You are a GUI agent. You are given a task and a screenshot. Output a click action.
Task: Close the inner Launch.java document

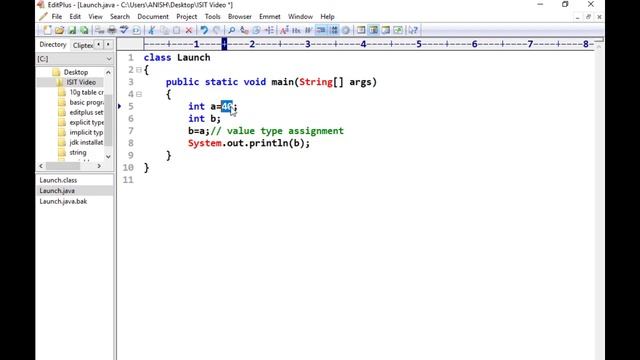599,17
